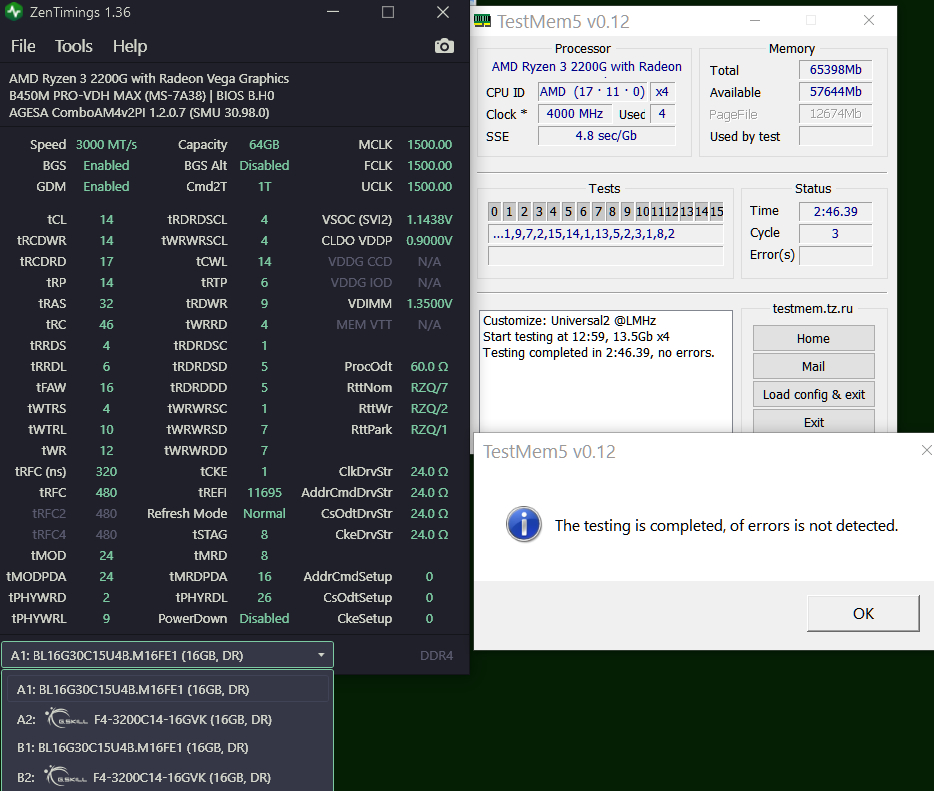Minimize the ZenTimings window
Image resolution: width=934 pixels, height=791 pixels.
point(333,12)
